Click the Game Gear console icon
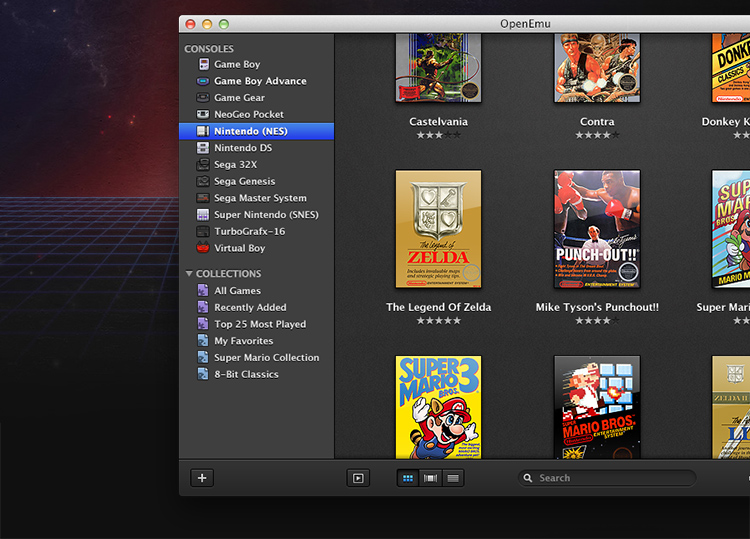This screenshot has width=750, height=539. click(x=203, y=98)
